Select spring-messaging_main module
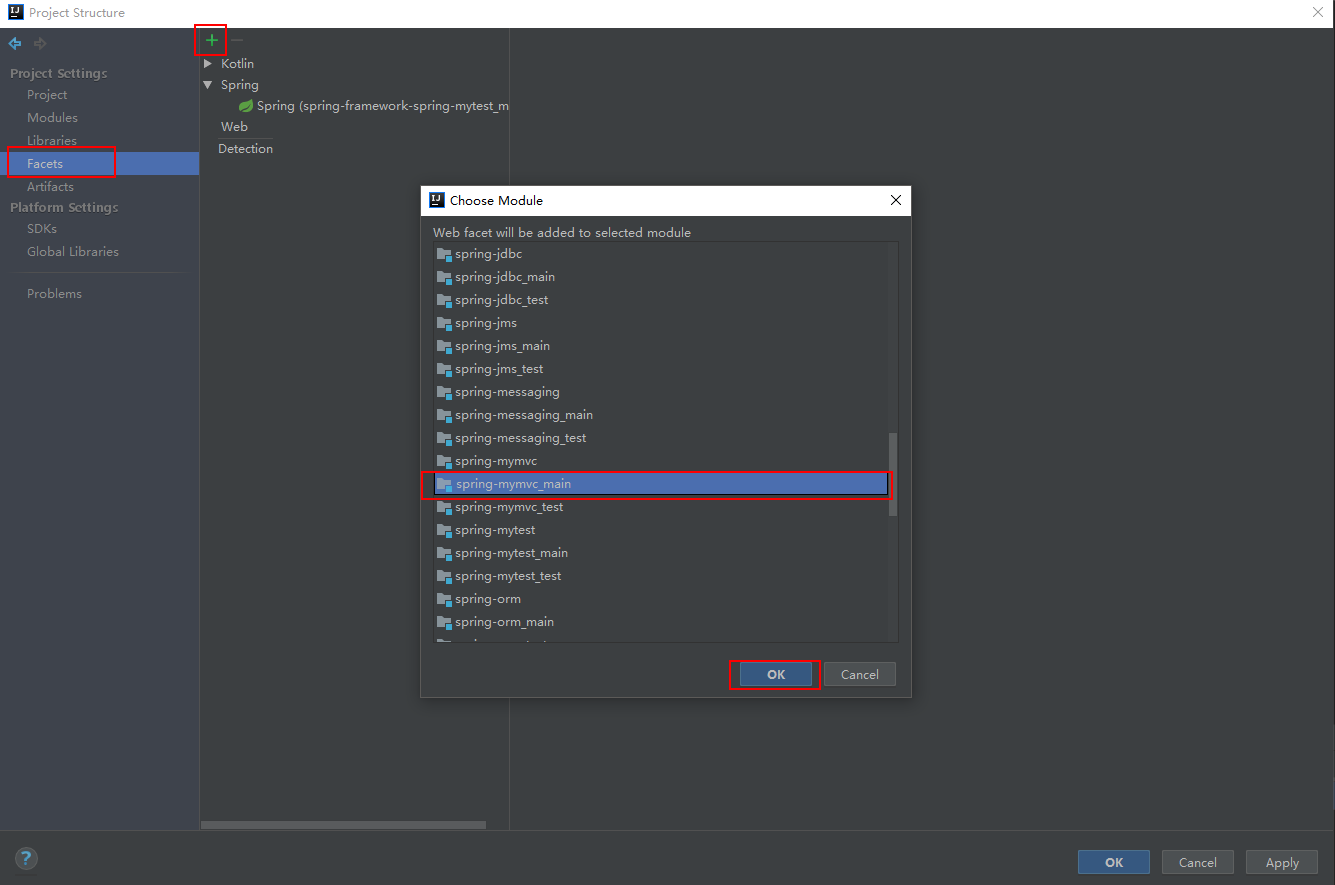Image resolution: width=1335 pixels, height=885 pixels. [x=661, y=415]
